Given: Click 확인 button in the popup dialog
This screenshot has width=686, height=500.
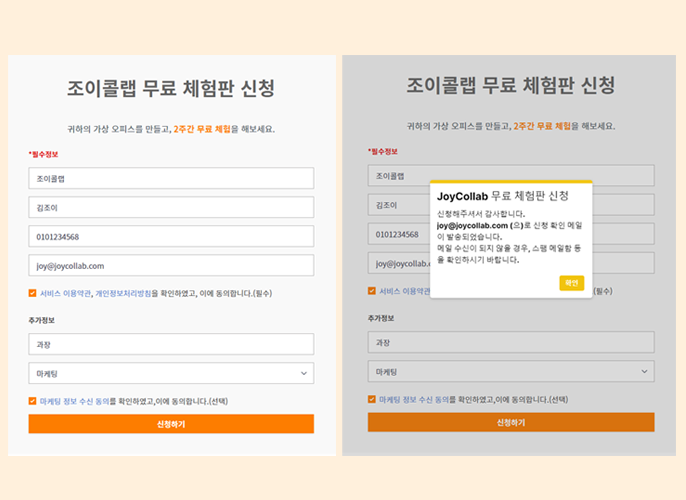Looking at the screenshot, I should 571,283.
